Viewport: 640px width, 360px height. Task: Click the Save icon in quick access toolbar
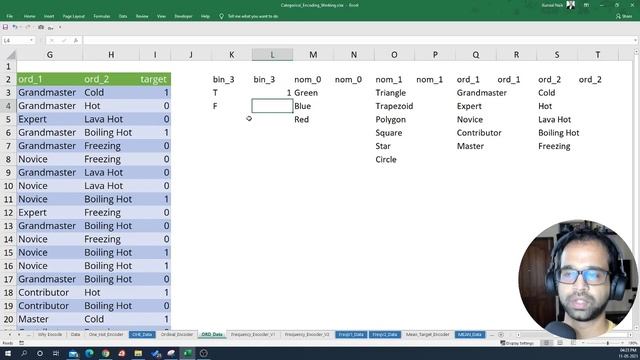[5, 27]
